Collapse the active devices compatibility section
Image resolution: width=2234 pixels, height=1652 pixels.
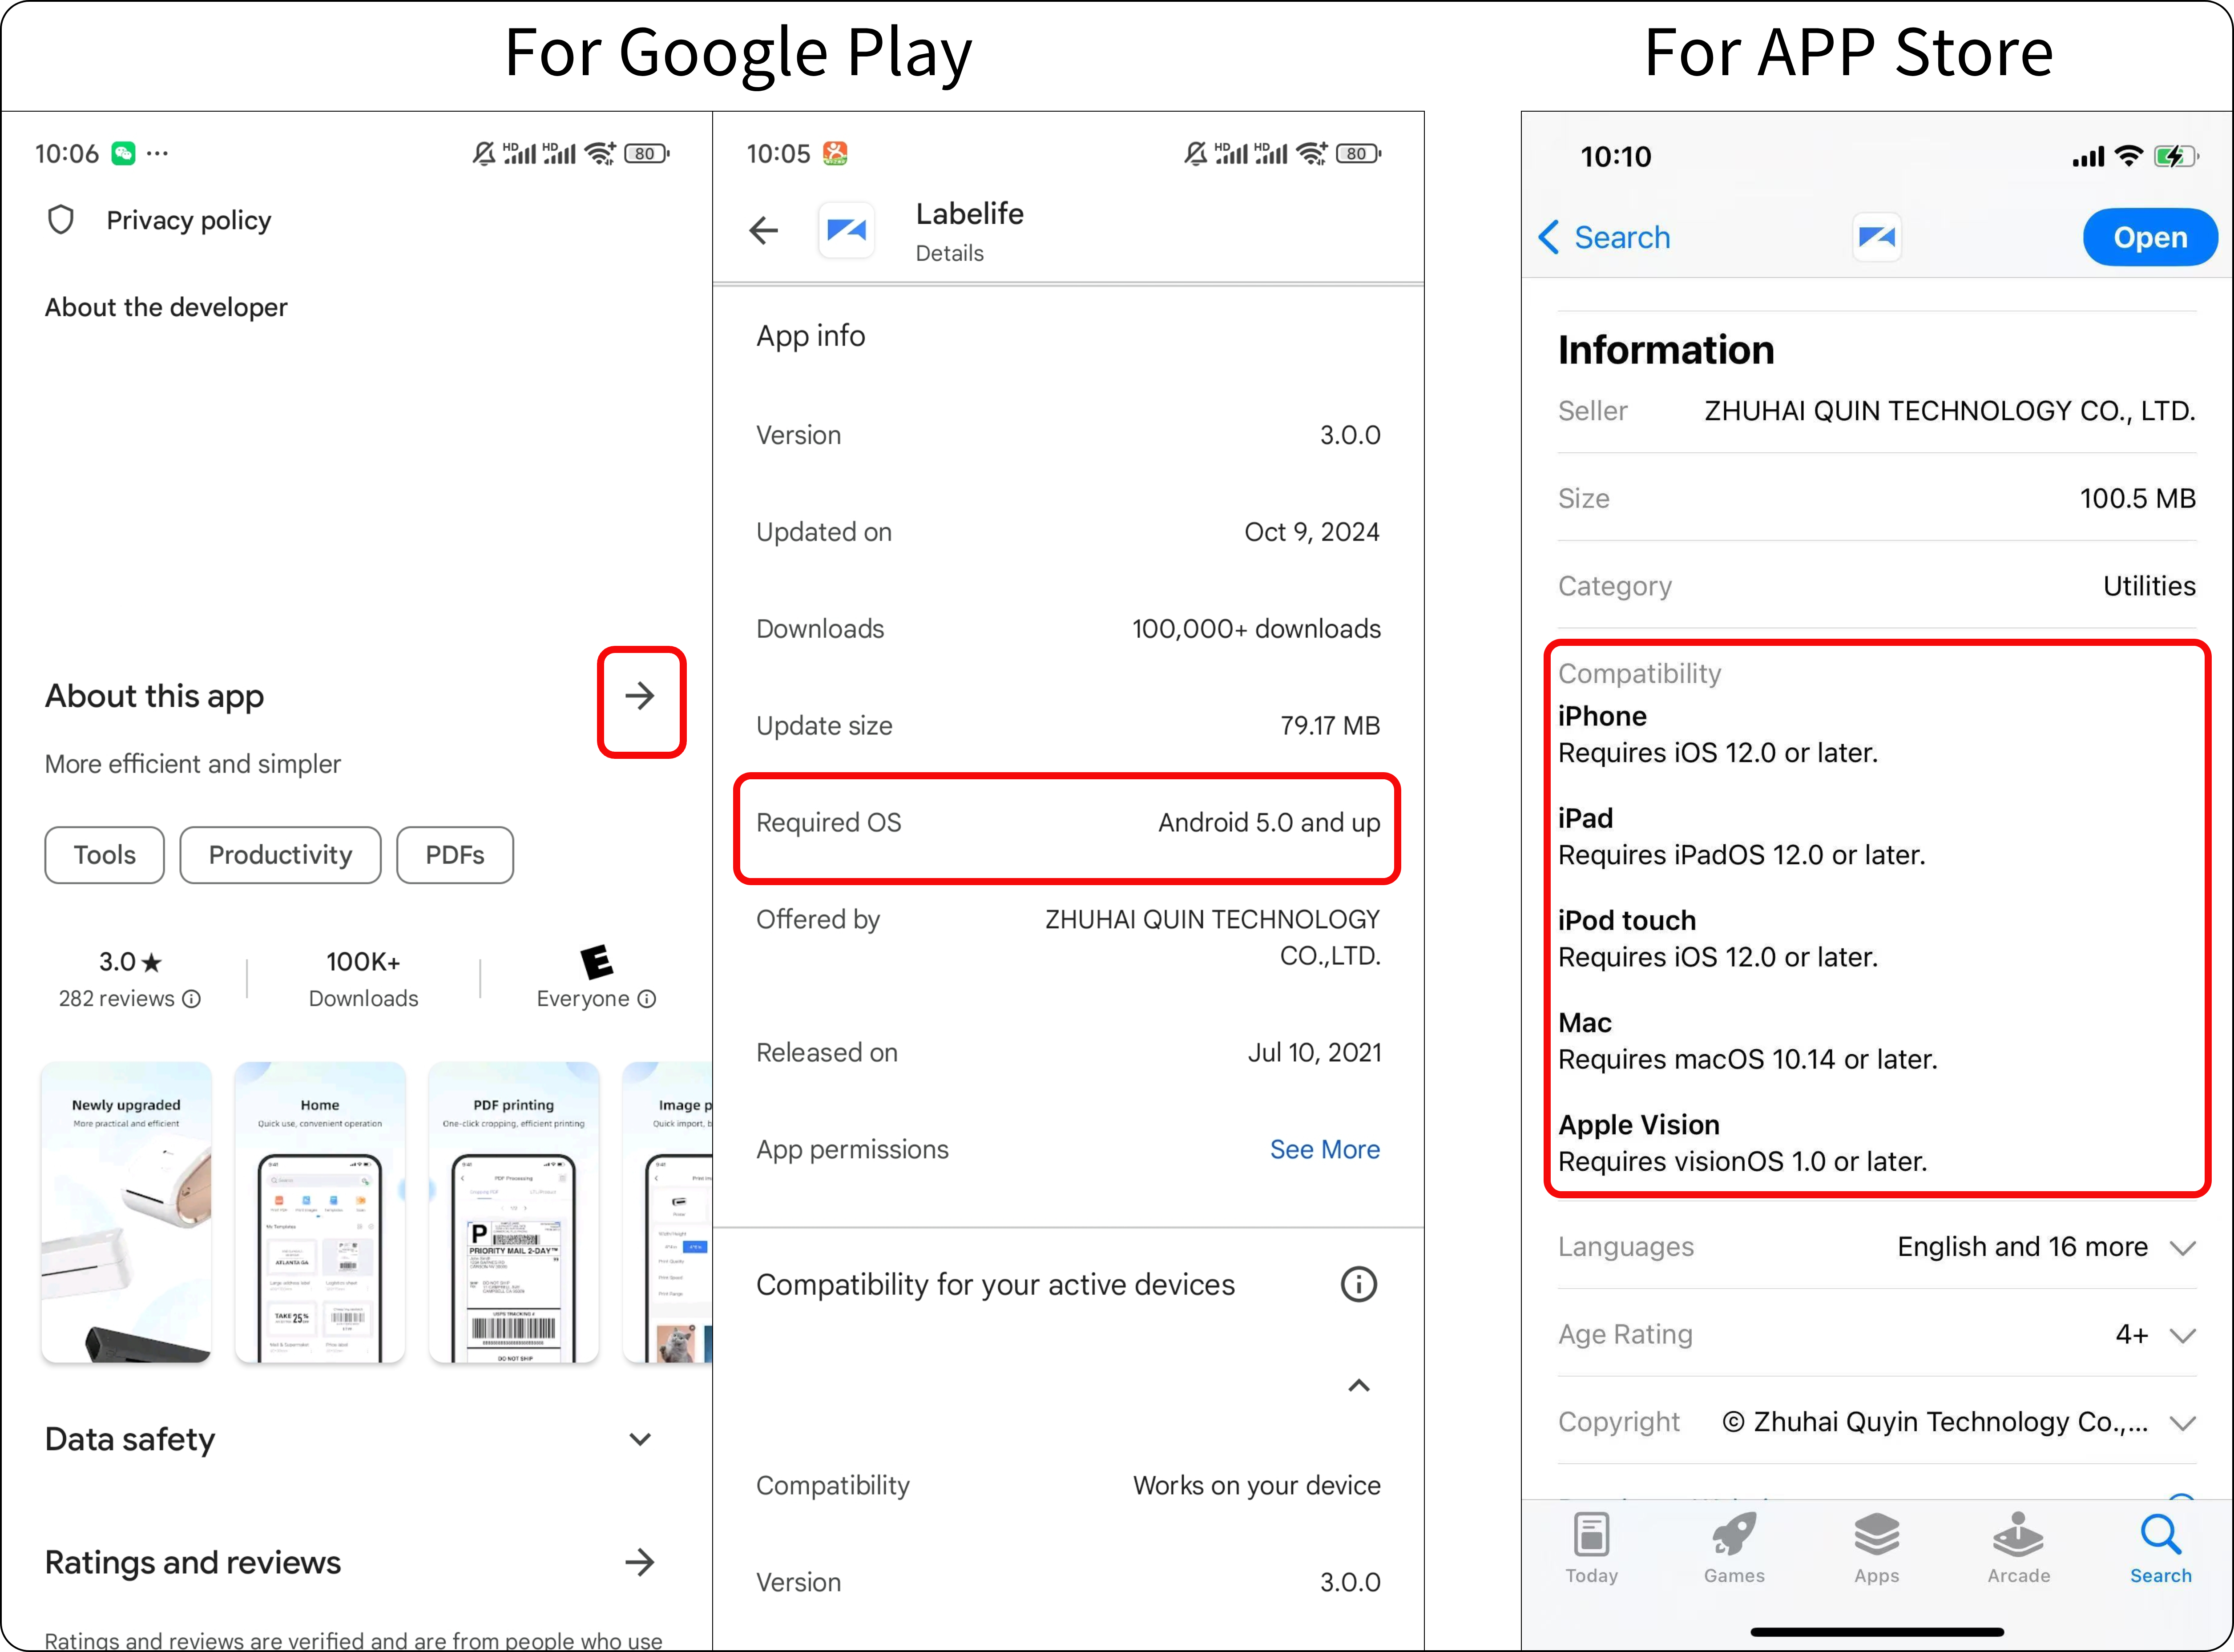1358,1386
